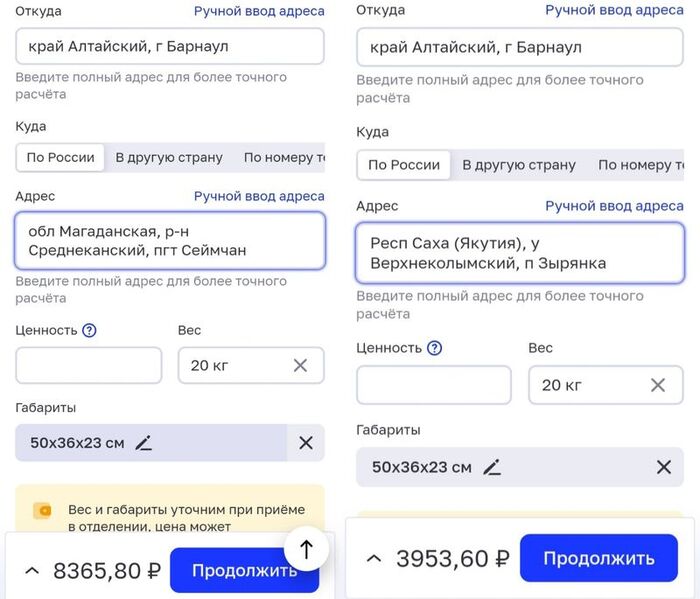The image size is (700, 599).
Task: Open Ценность help icon in the Зырянка form
Action: pyautogui.click(x=434, y=348)
